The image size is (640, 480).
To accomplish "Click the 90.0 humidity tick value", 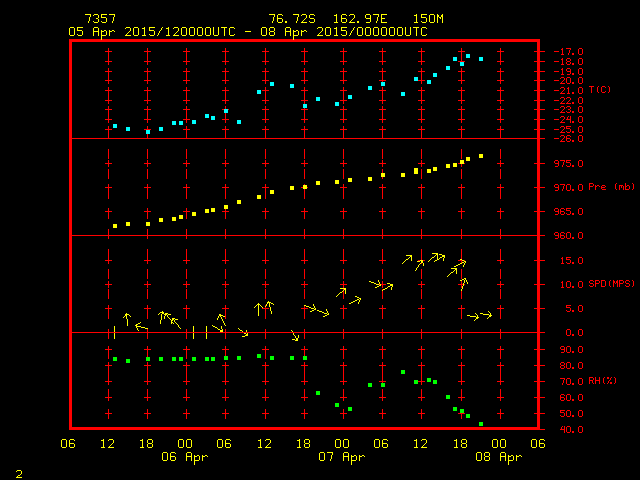I will click(571, 350).
